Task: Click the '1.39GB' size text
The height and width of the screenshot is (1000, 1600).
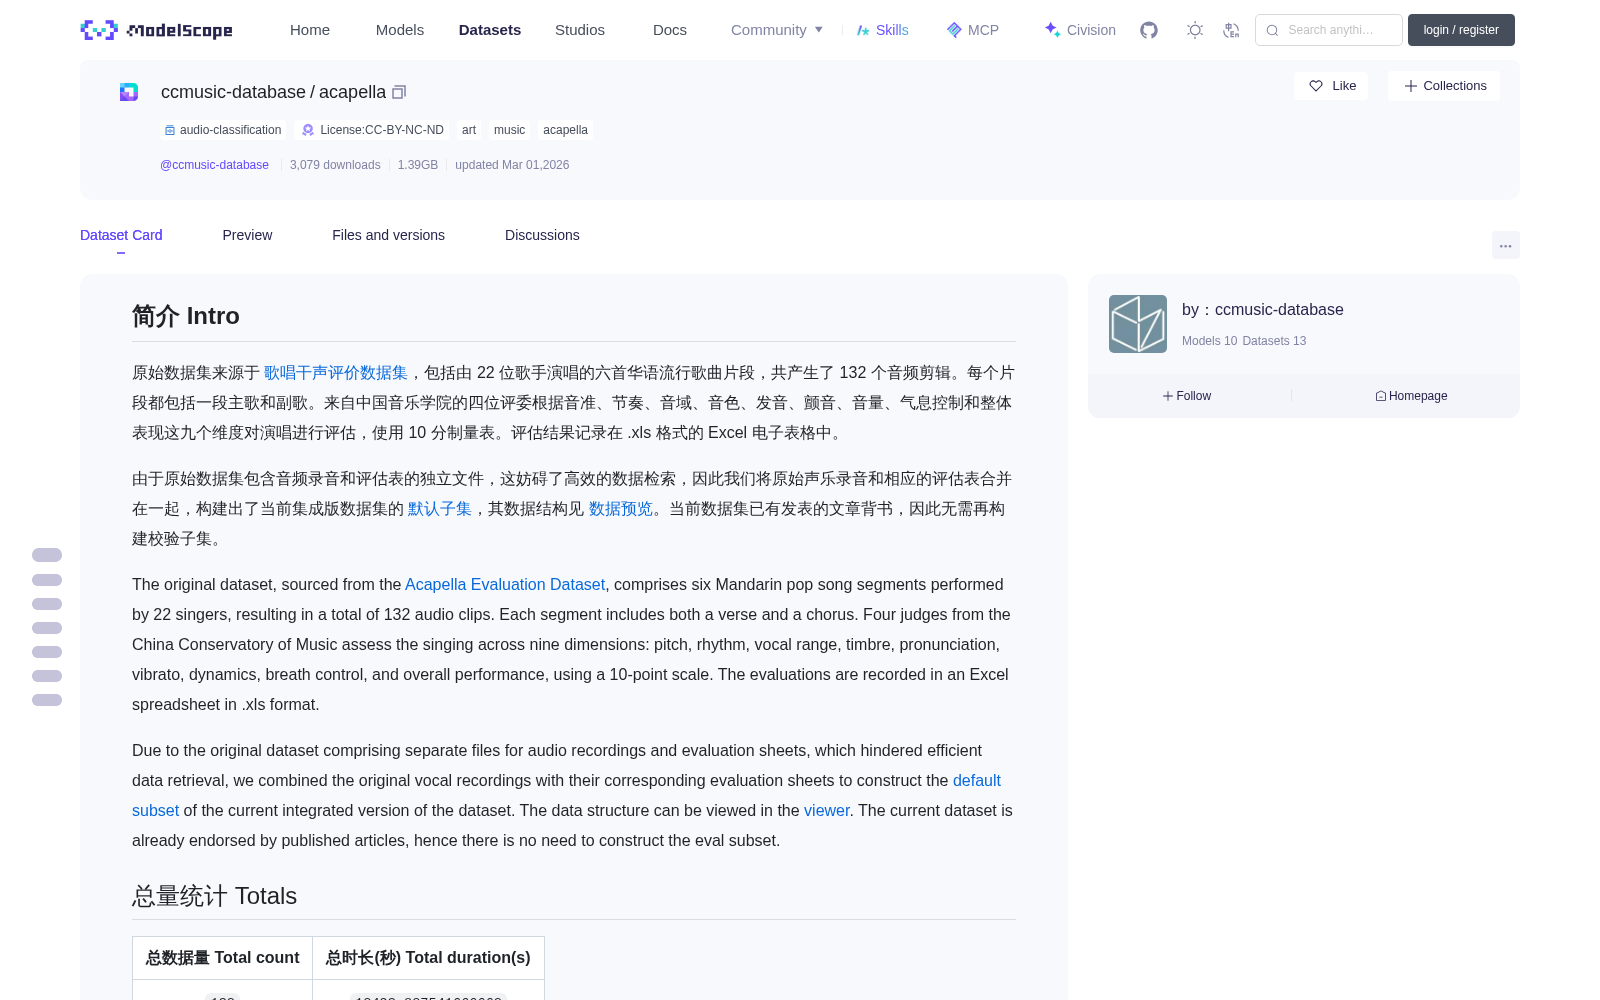Action: tap(418, 165)
